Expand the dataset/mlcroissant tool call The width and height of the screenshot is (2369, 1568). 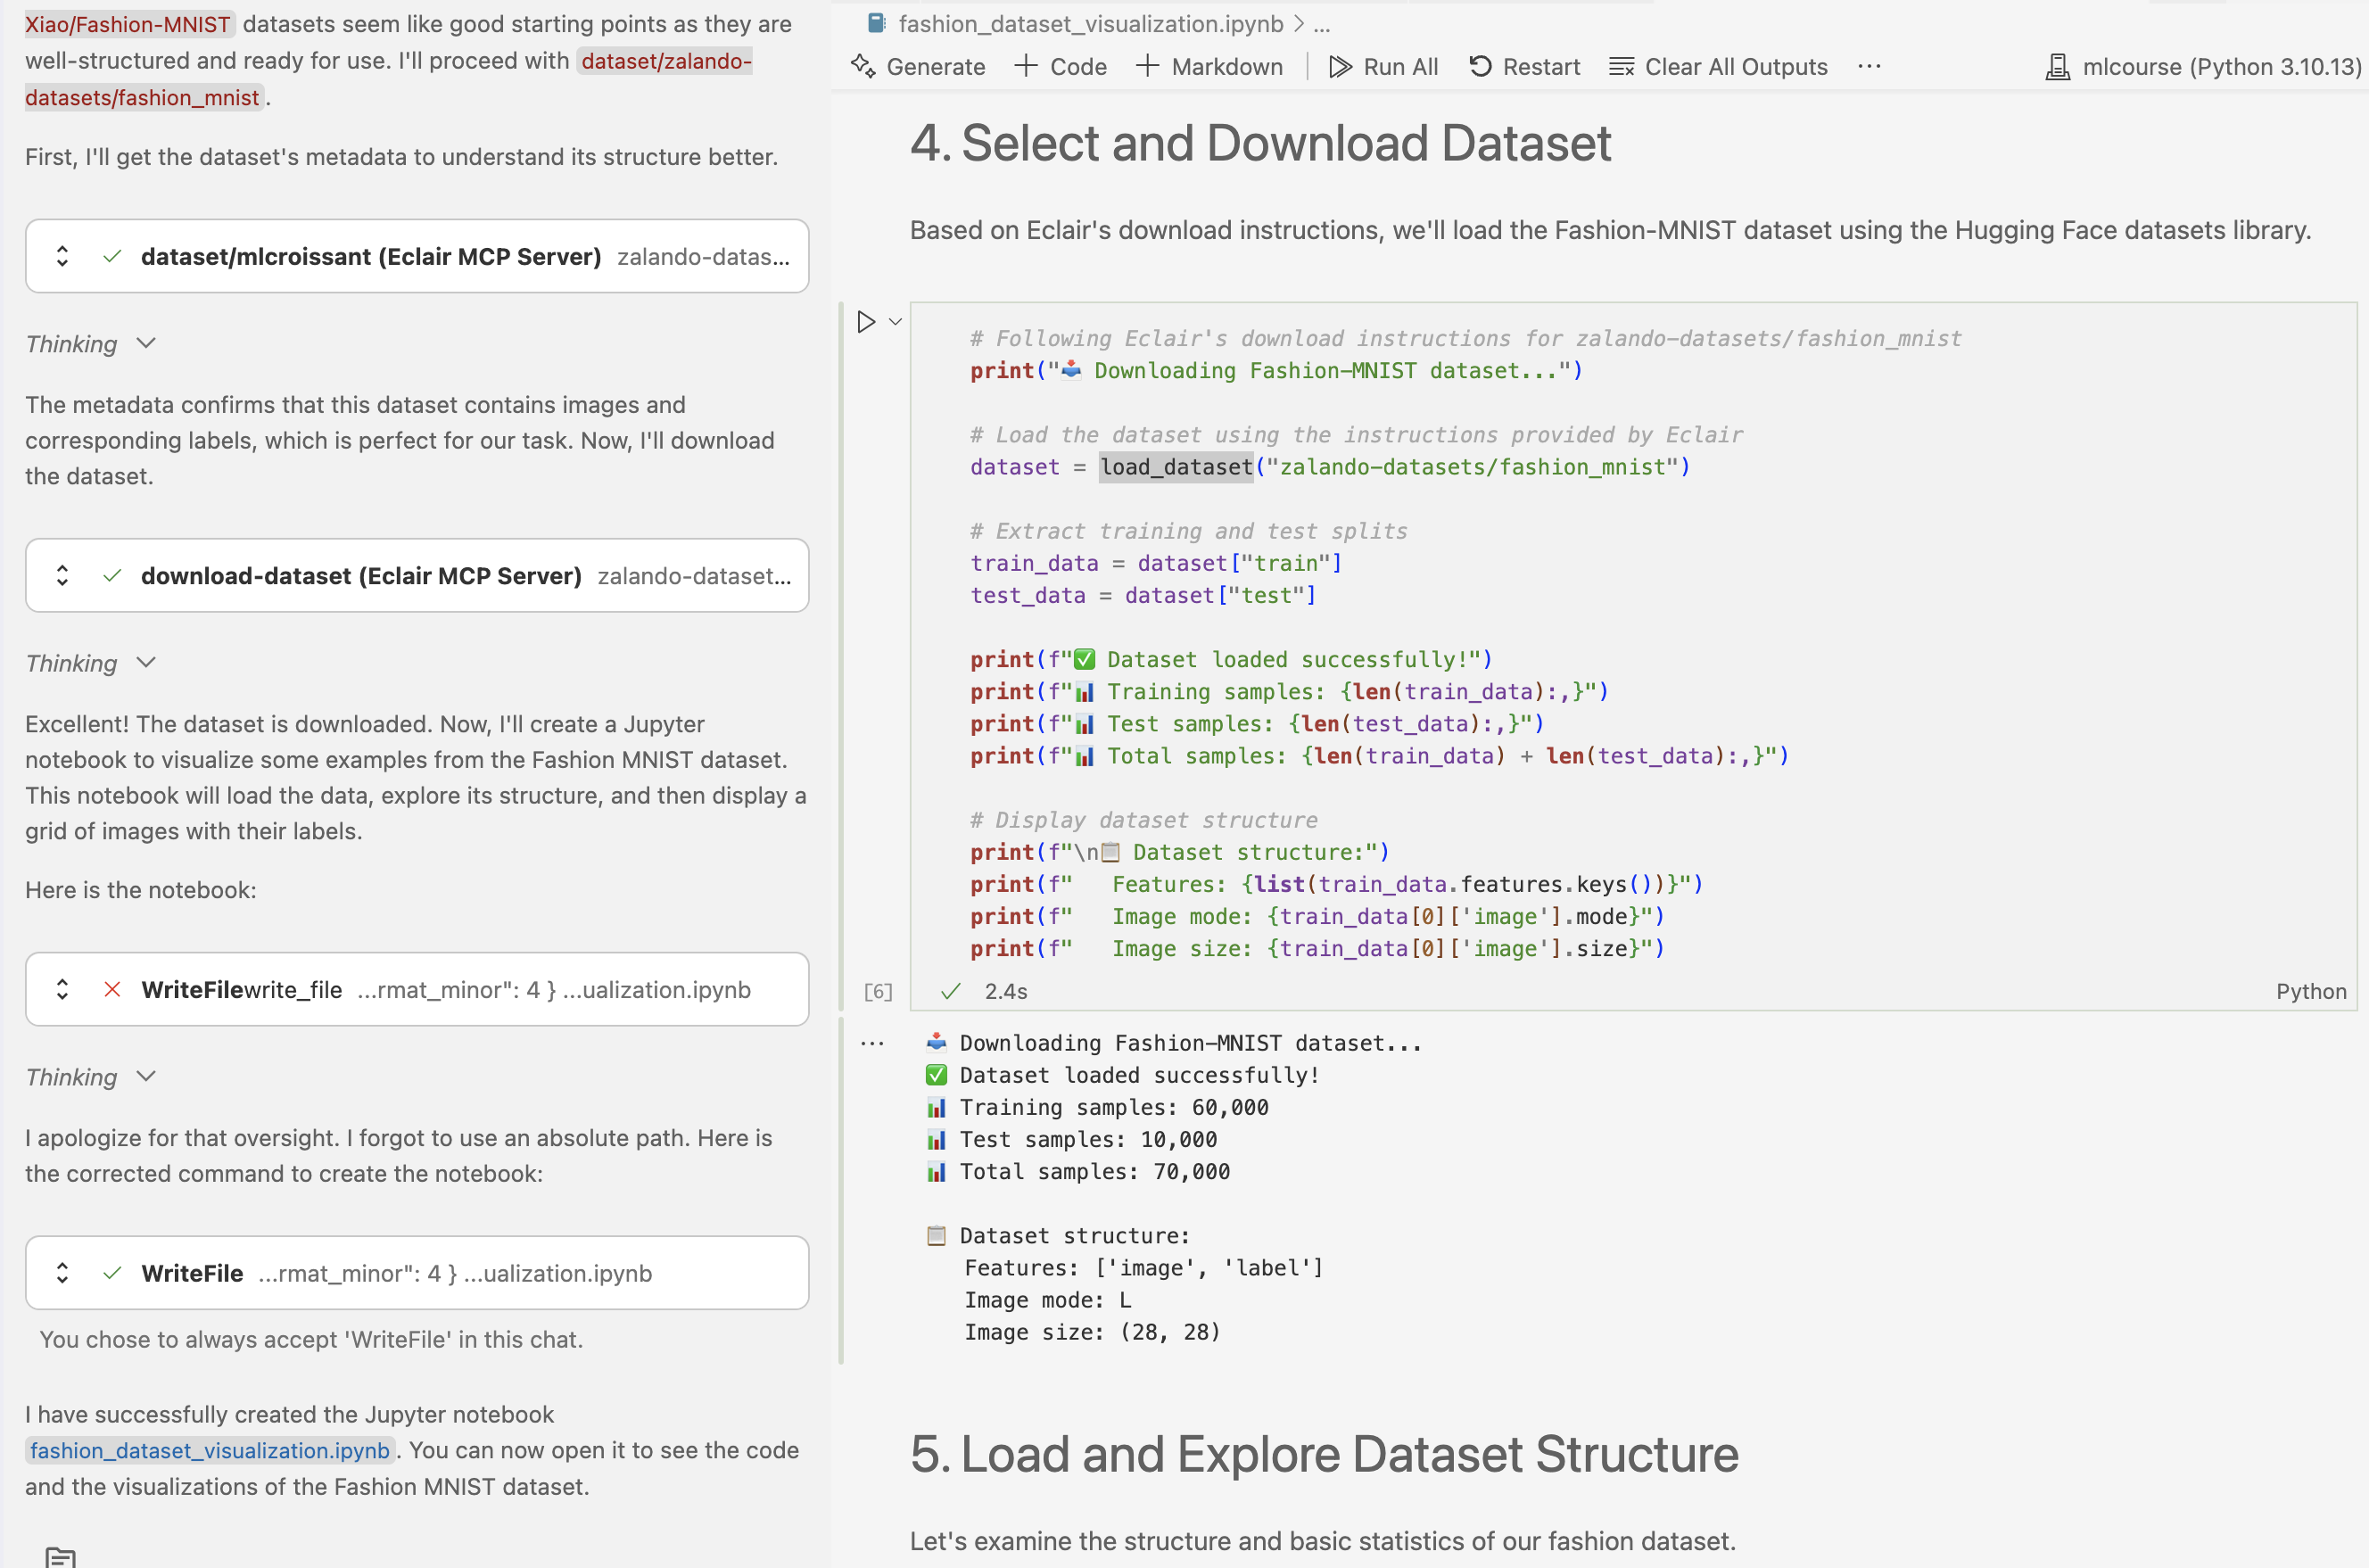pyautogui.click(x=62, y=256)
